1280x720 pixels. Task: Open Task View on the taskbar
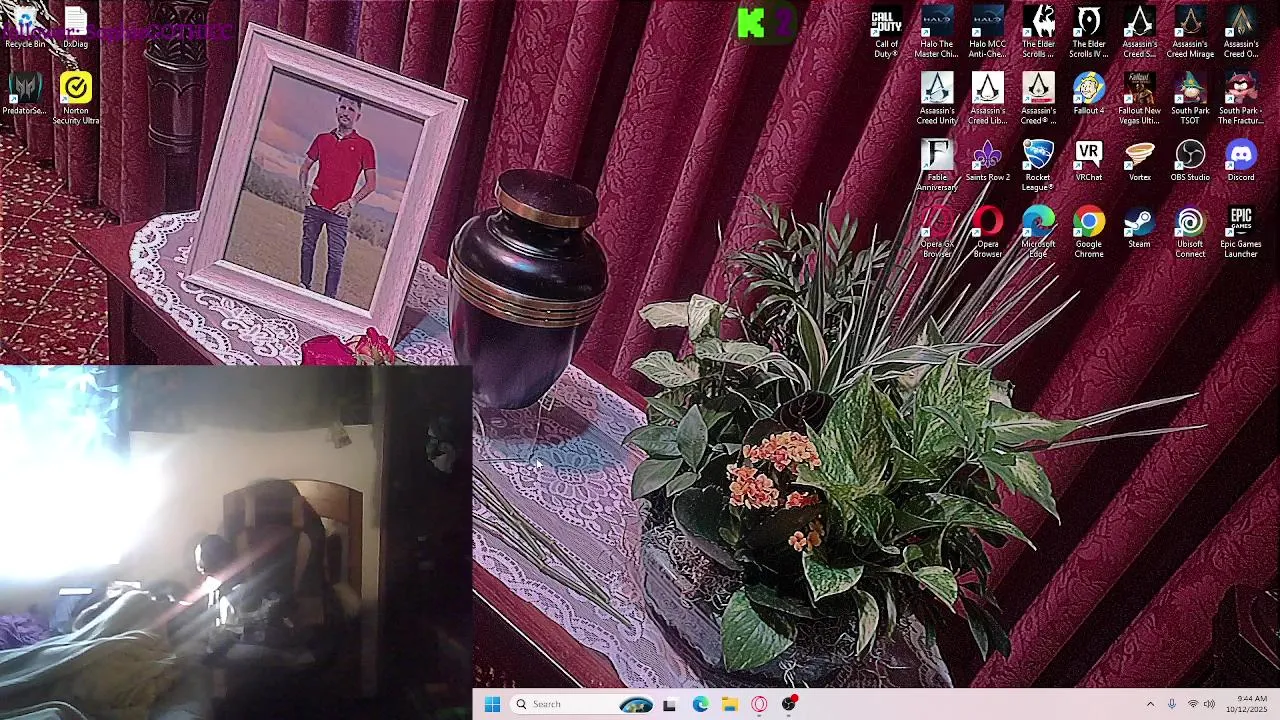point(669,704)
